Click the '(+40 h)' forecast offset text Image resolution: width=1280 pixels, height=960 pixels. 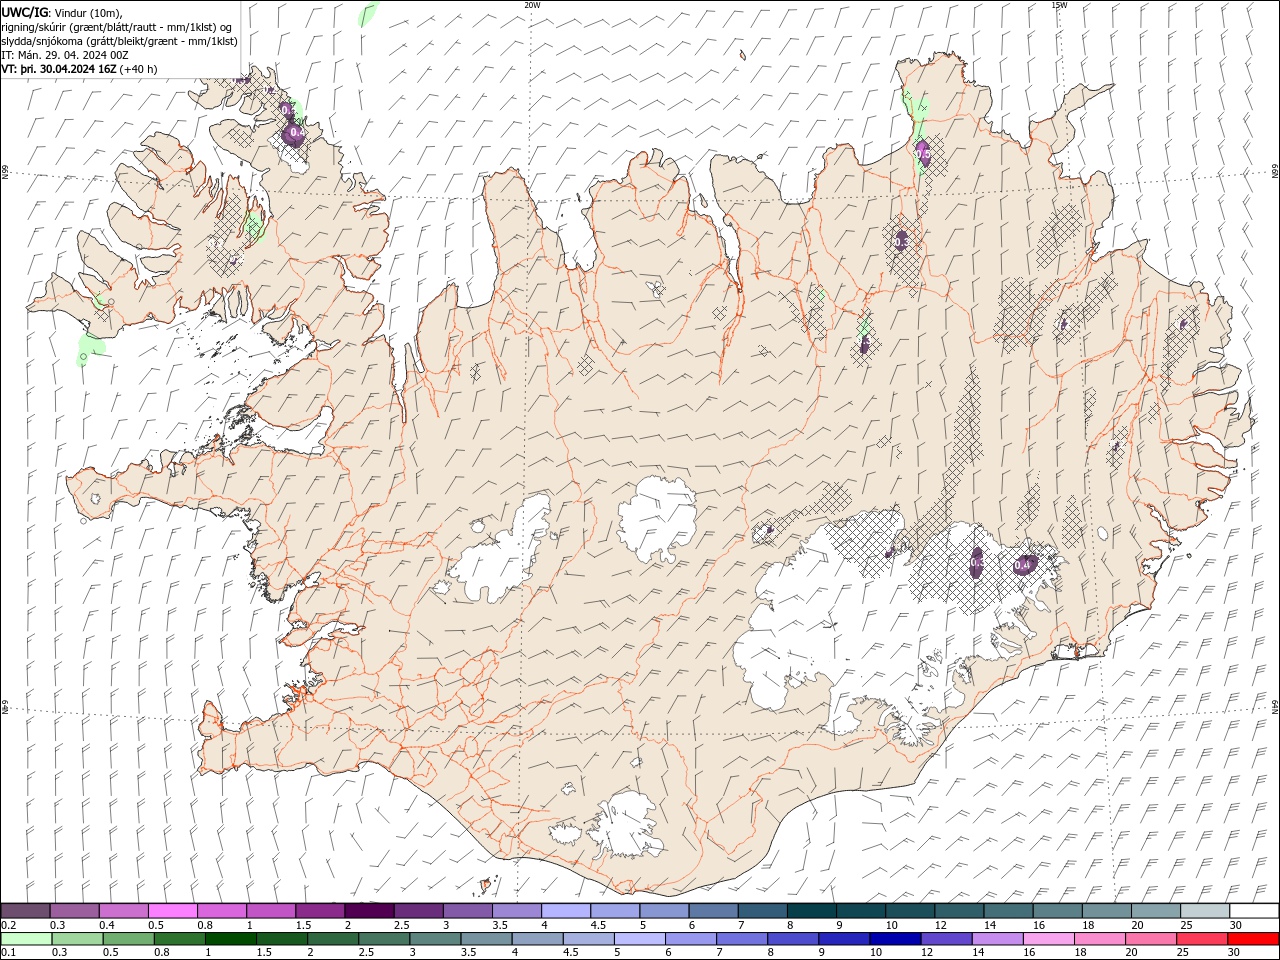(139, 69)
